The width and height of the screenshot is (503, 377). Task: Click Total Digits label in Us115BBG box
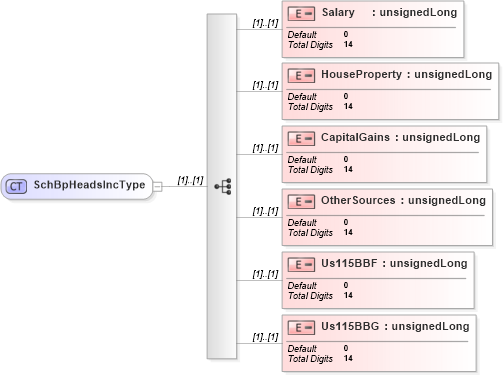310,359
